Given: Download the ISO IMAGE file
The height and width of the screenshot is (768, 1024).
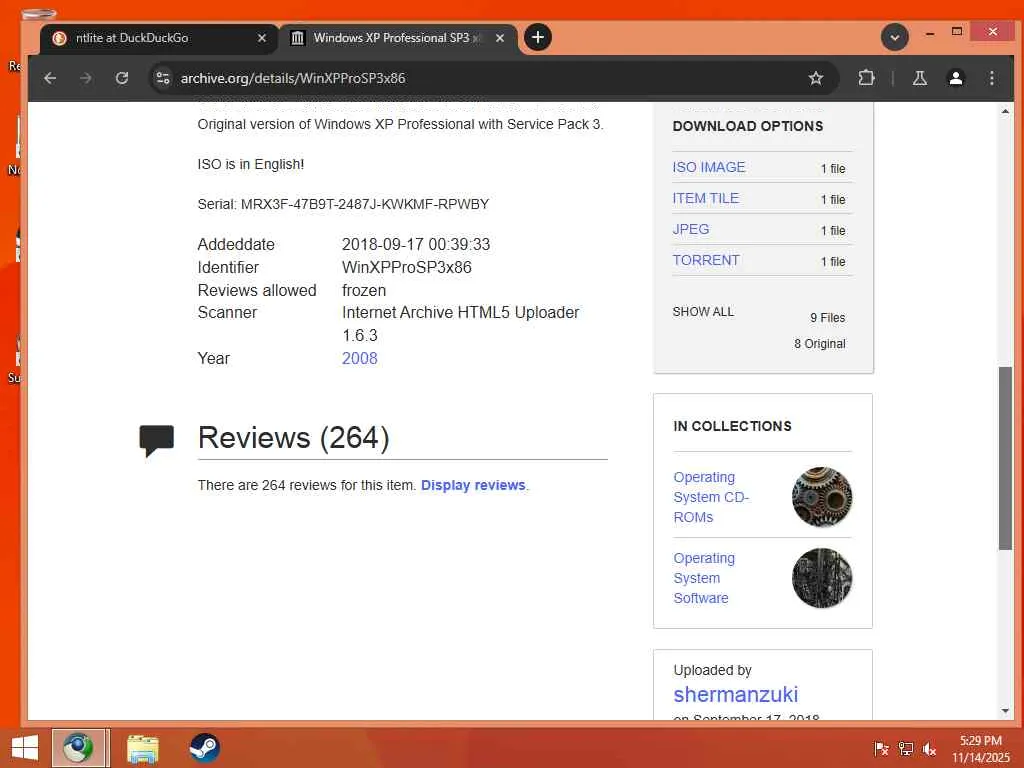Looking at the screenshot, I should (709, 167).
